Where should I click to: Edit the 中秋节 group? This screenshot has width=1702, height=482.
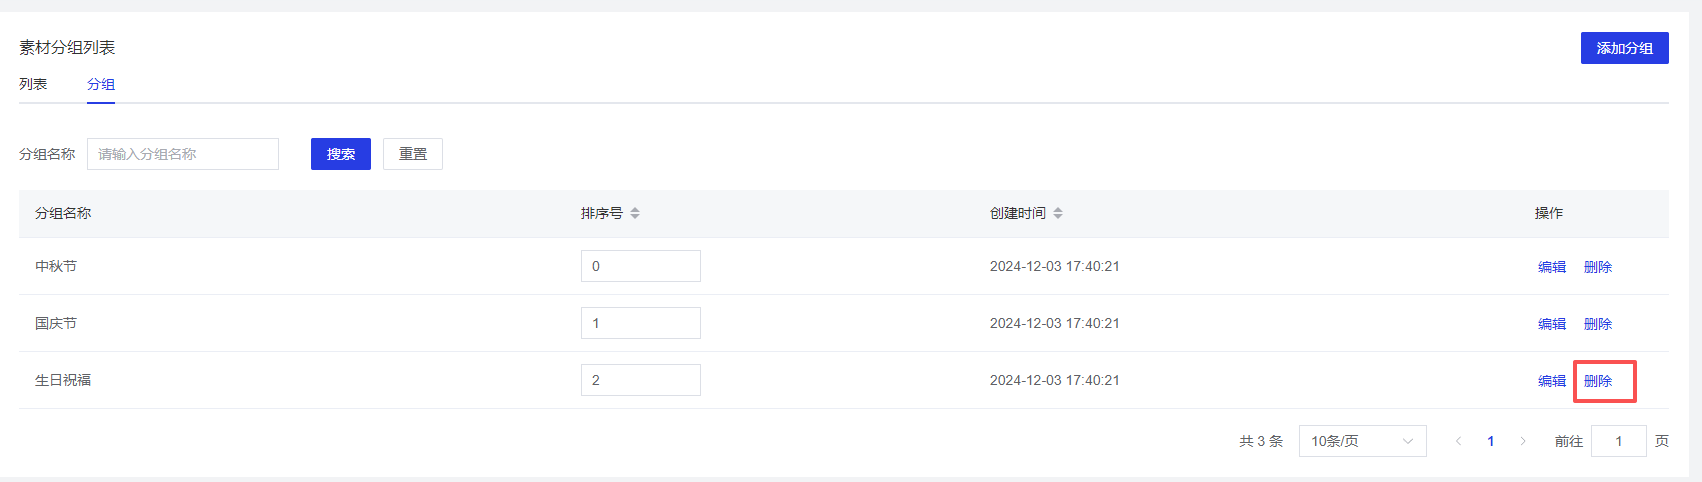point(1552,267)
